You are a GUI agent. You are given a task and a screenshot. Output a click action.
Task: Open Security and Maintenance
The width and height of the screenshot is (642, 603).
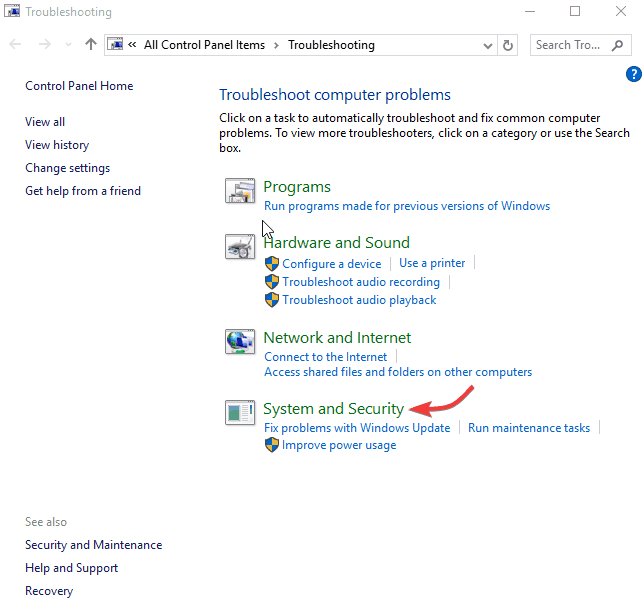click(x=94, y=545)
